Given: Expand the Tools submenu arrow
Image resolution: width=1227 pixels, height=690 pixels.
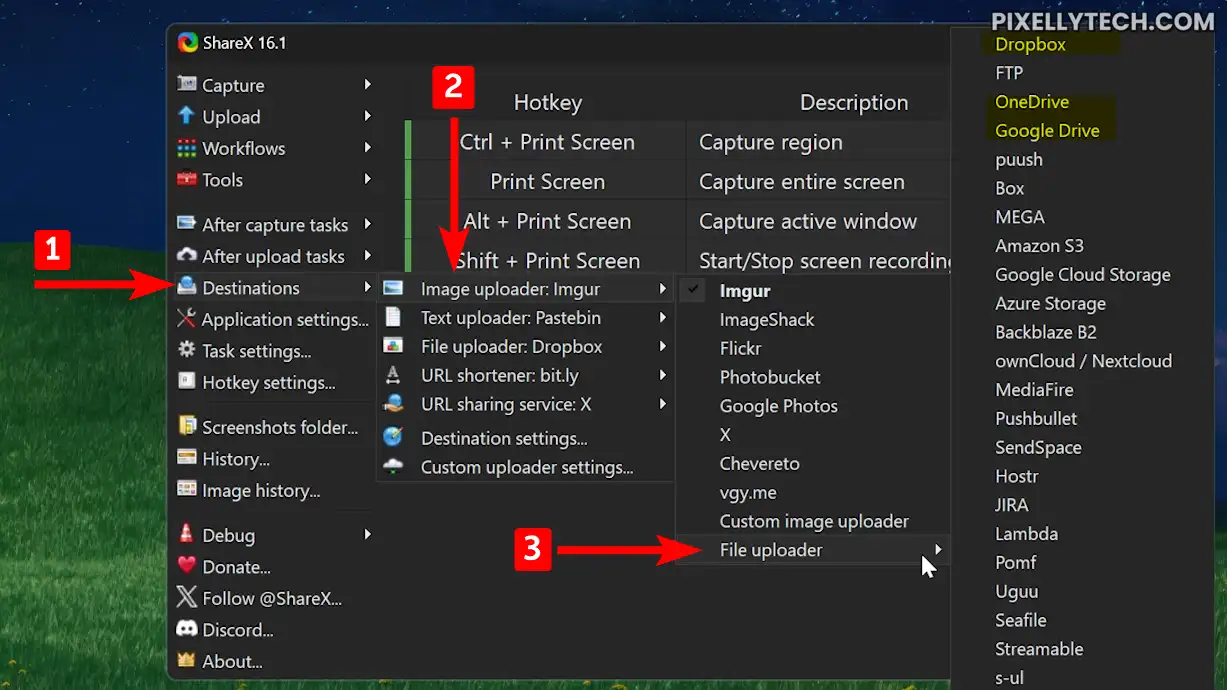Looking at the screenshot, I should pos(368,179).
